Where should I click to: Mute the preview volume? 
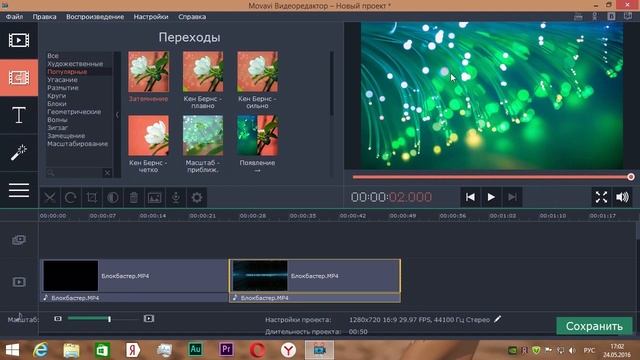point(622,197)
